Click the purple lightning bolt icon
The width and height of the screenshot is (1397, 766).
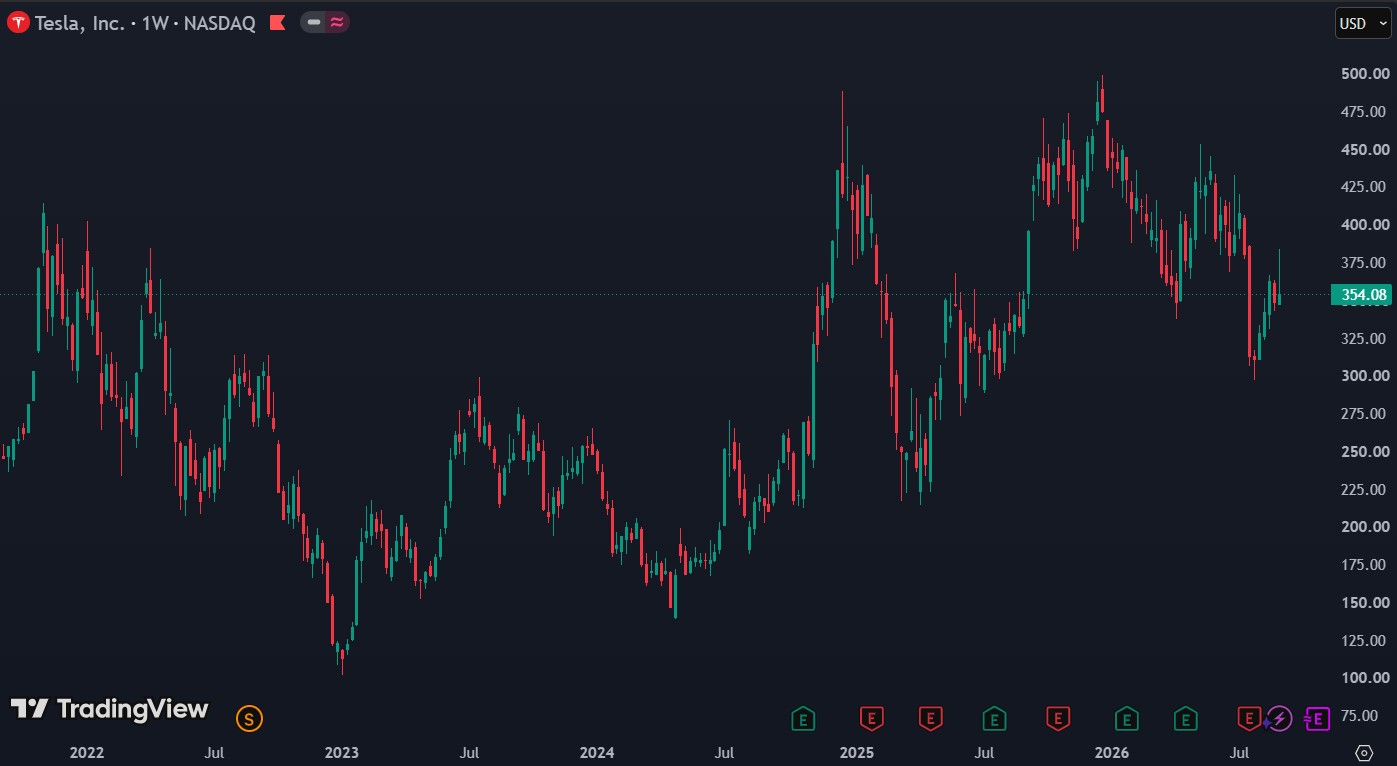1279,718
